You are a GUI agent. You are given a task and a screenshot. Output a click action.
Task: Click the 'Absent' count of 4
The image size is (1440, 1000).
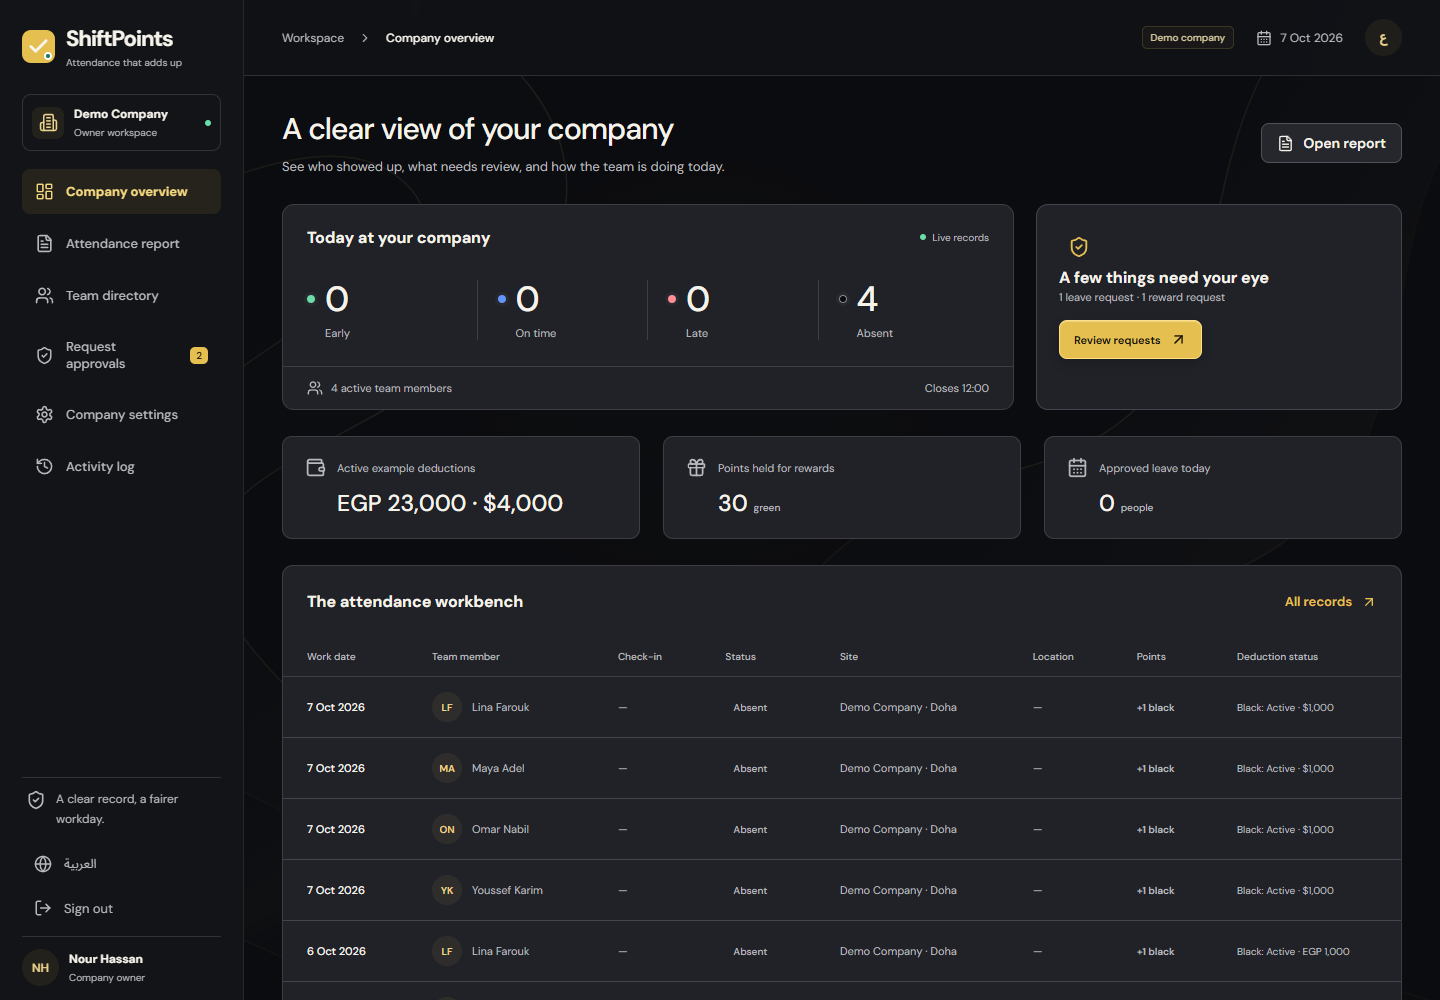pyautogui.click(x=867, y=299)
